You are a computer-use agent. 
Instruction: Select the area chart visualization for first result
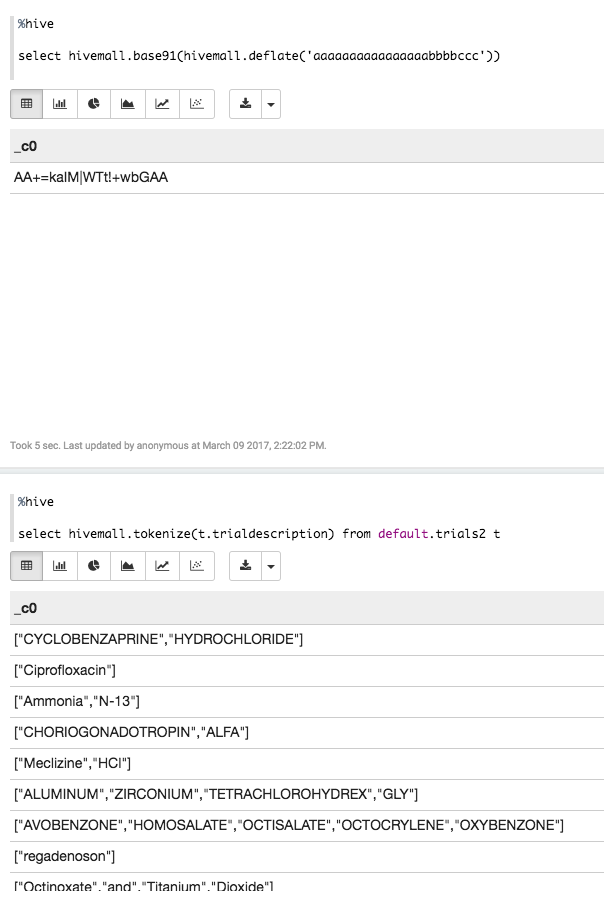127,103
